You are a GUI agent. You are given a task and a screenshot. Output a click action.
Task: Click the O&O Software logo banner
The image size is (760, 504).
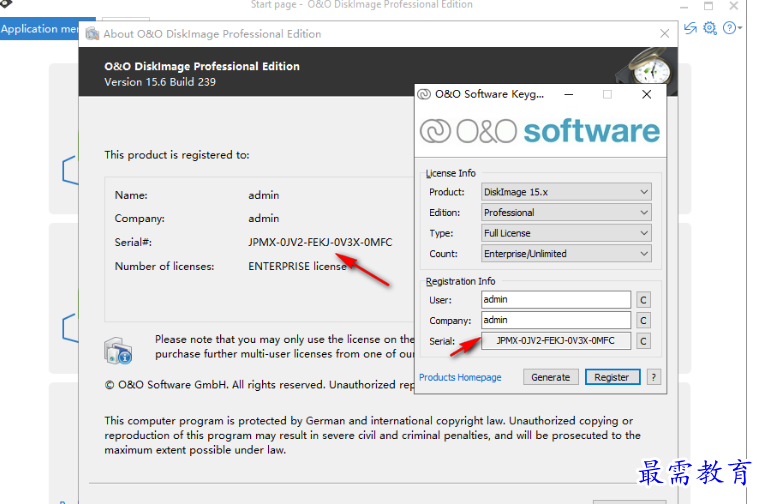(539, 131)
